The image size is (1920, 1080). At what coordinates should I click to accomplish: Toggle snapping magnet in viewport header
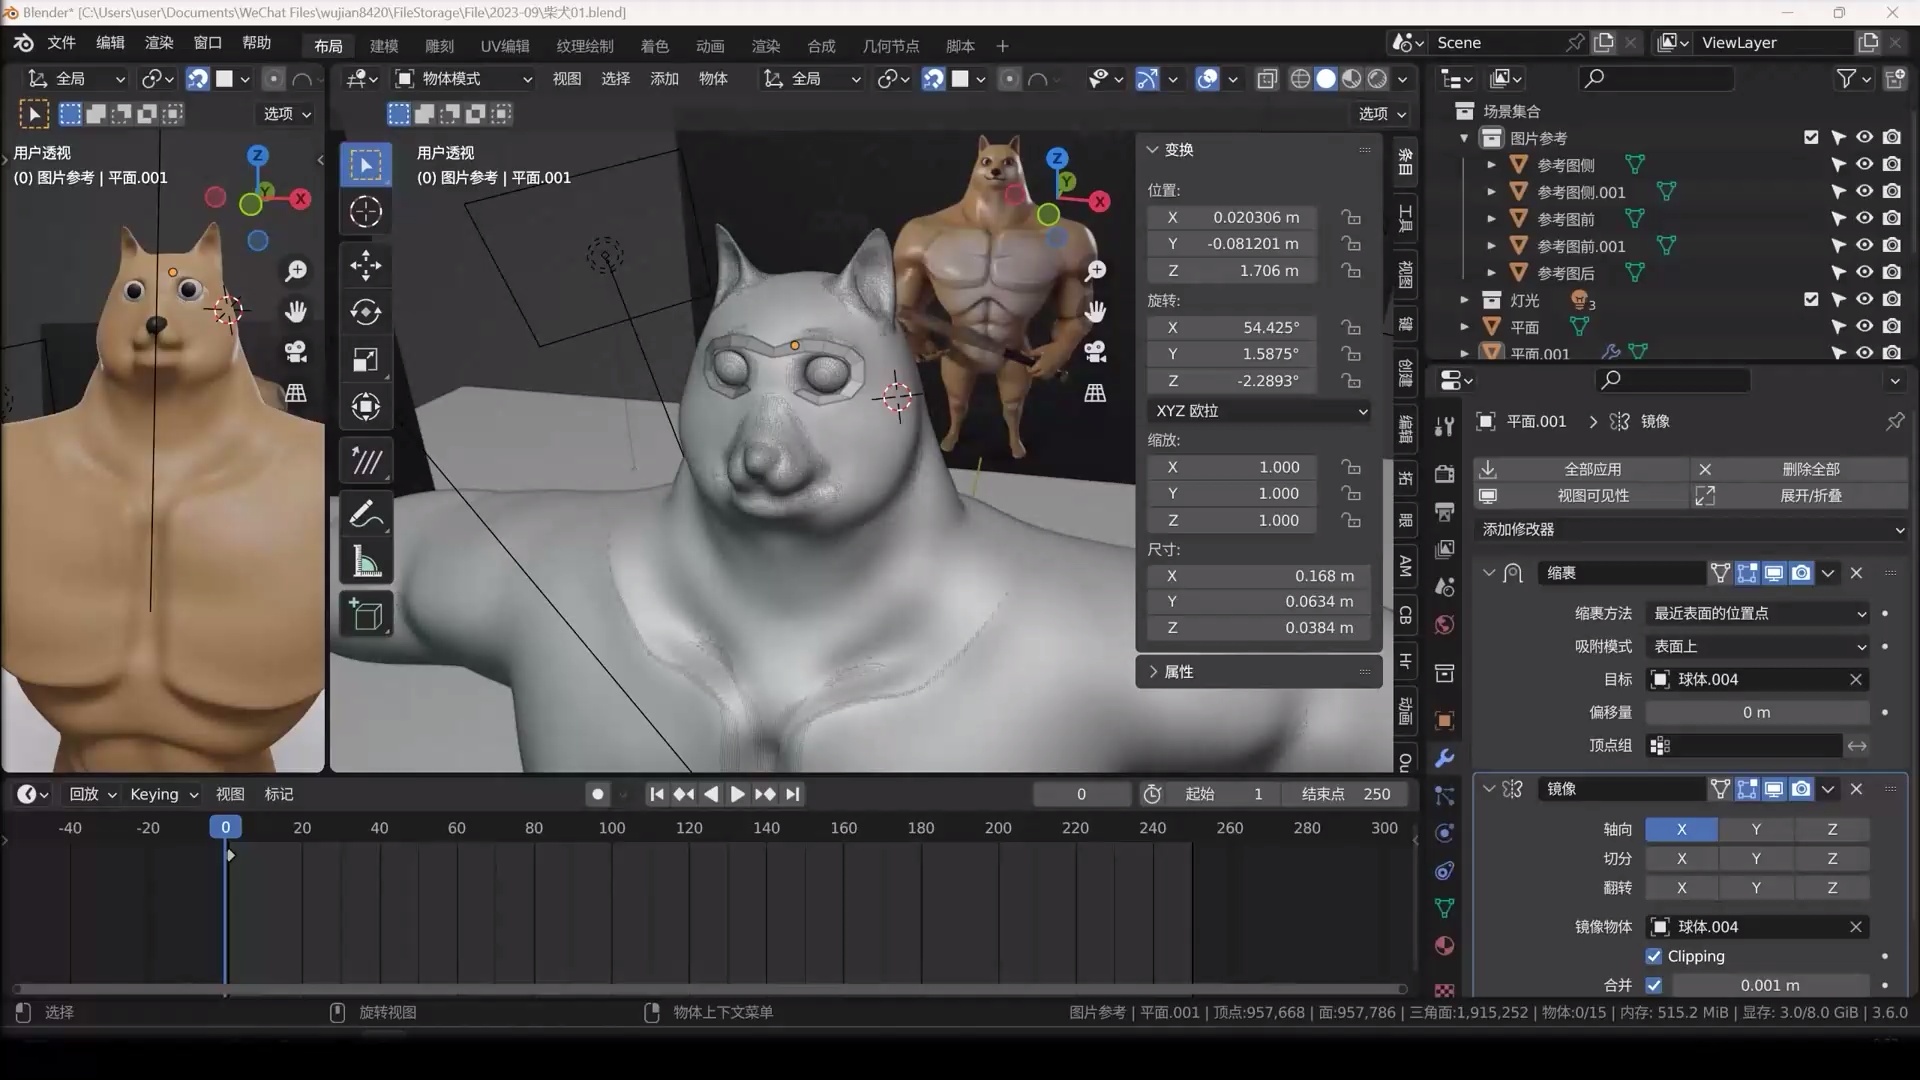(932, 78)
